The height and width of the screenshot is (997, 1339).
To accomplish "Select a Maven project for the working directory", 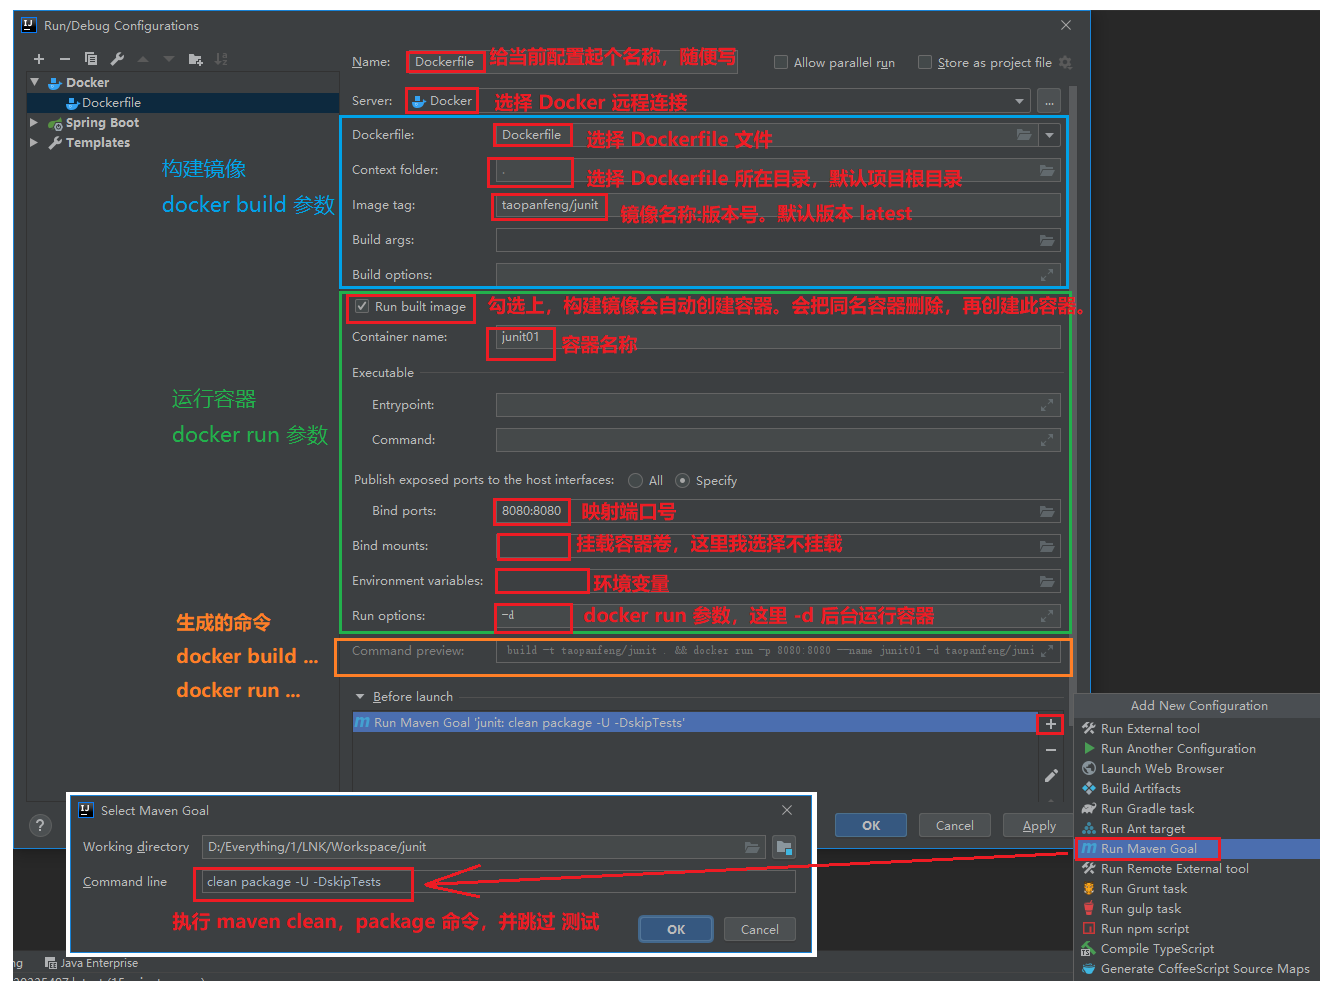I will 784,847.
